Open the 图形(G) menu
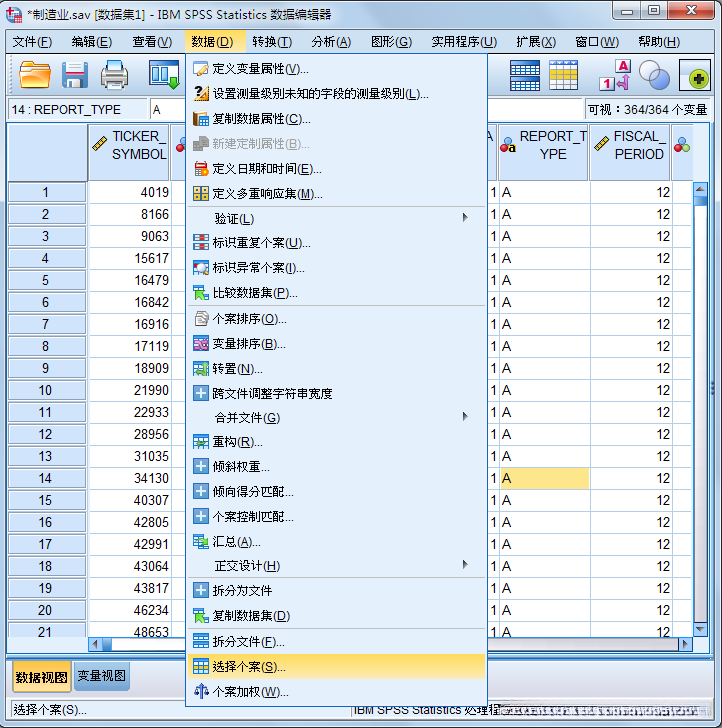This screenshot has height=728, width=722. coord(391,42)
